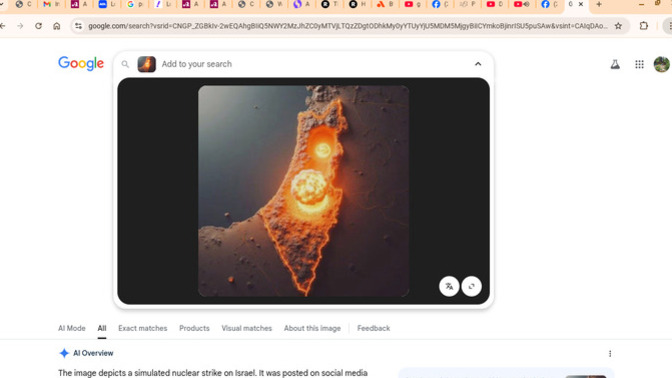Open Search Labs flask icon

[615, 64]
